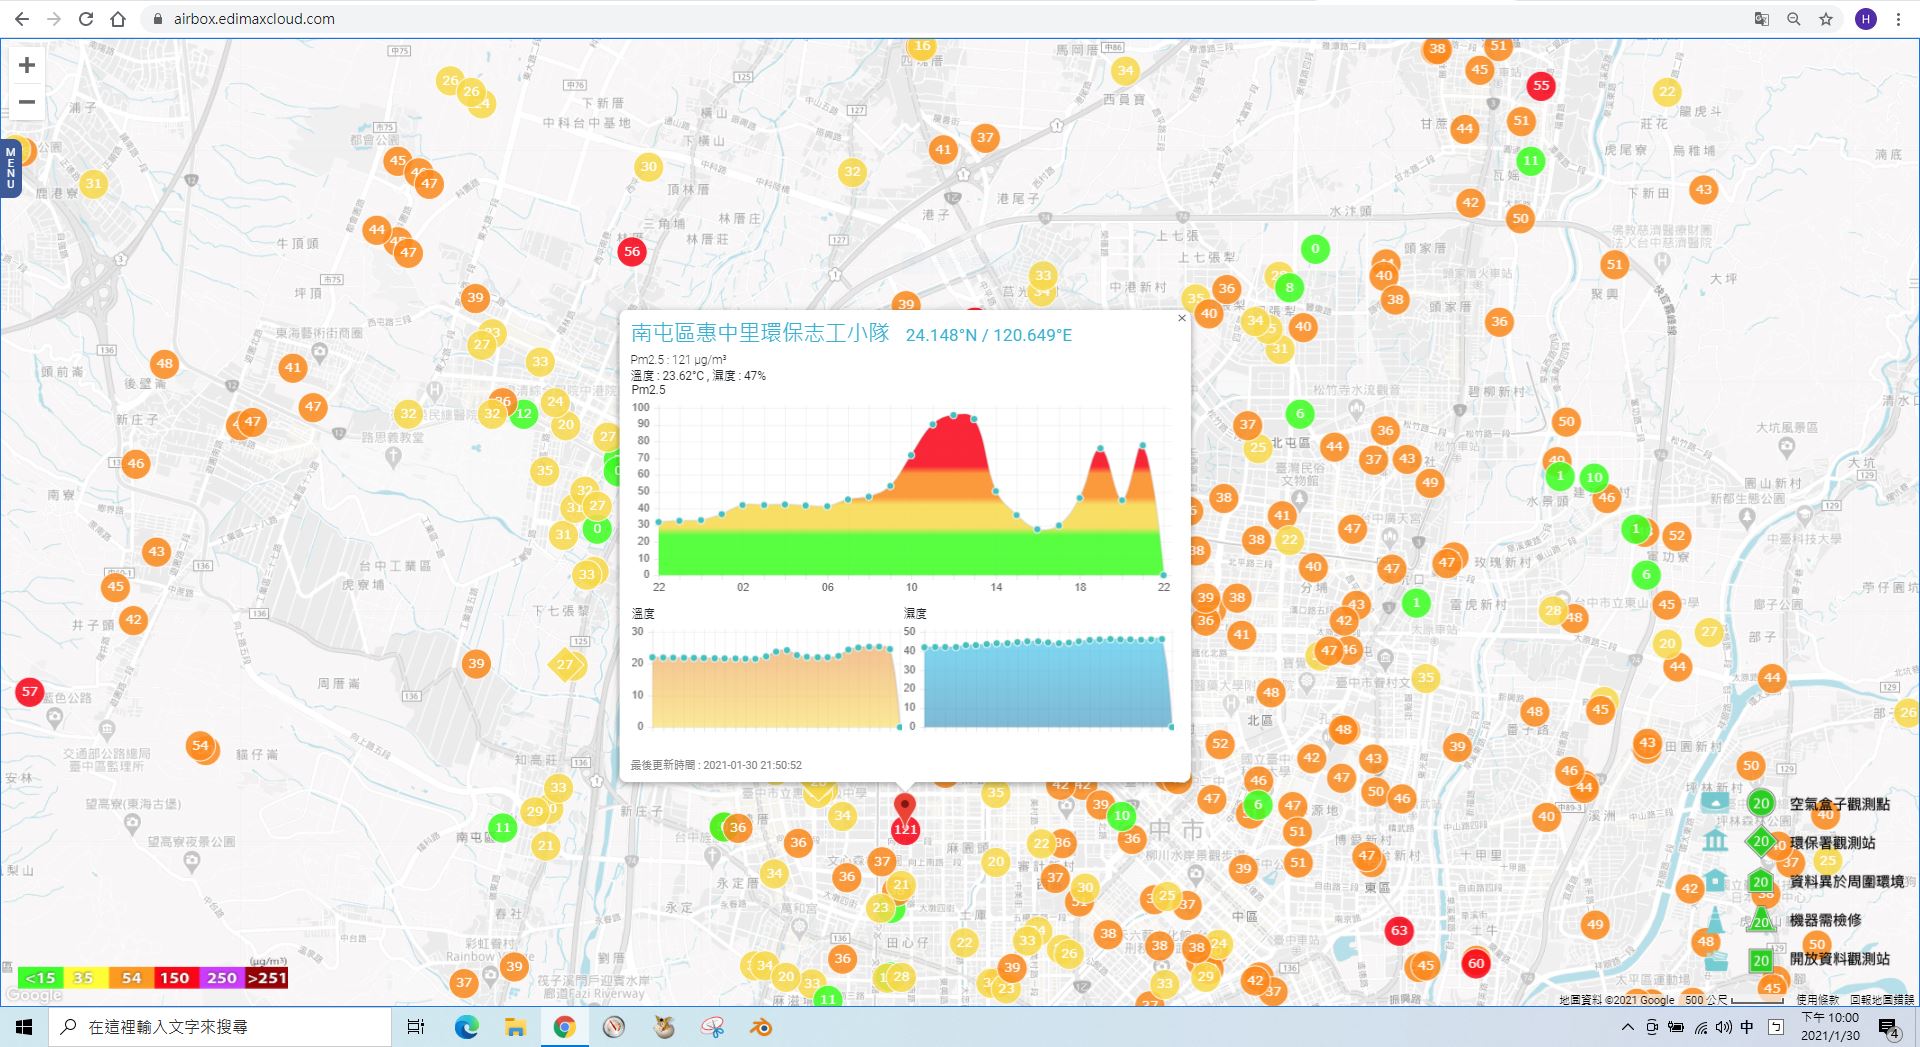Click the Google logo on the map
This screenshot has width=1920, height=1047.
tap(35, 995)
